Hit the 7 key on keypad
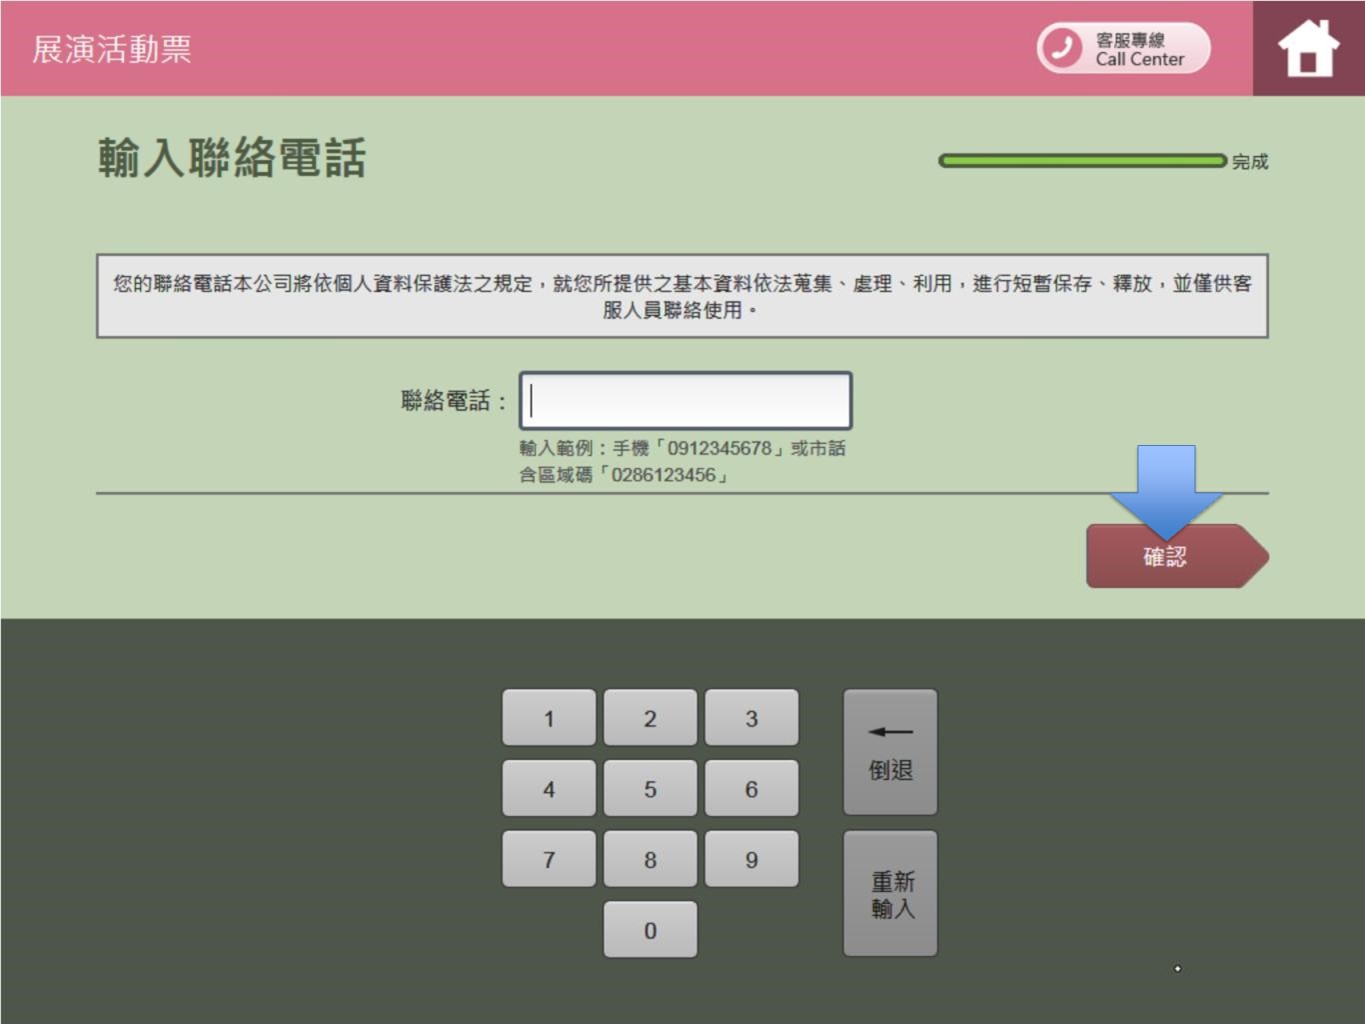The height and width of the screenshot is (1024, 1365). pos(548,859)
